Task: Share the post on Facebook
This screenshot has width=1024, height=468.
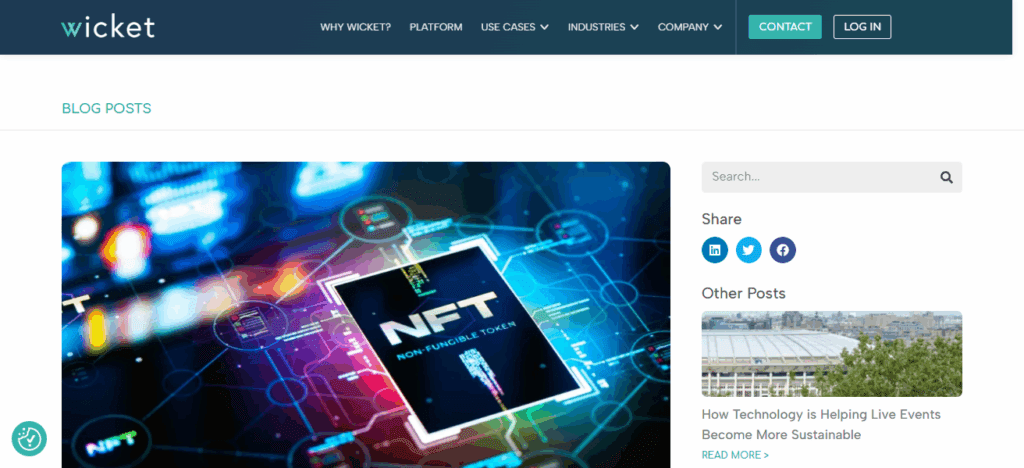Action: [782, 250]
